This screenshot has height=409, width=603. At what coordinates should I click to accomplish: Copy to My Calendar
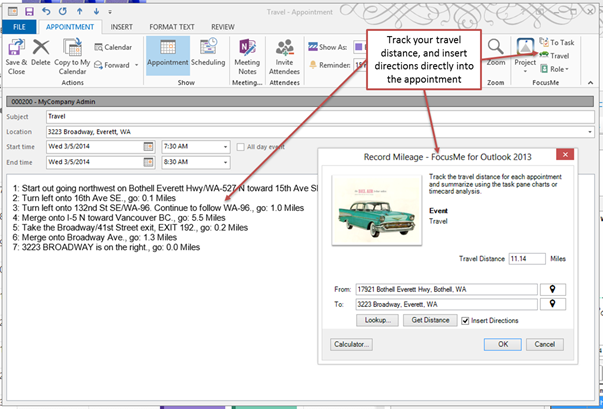point(72,57)
